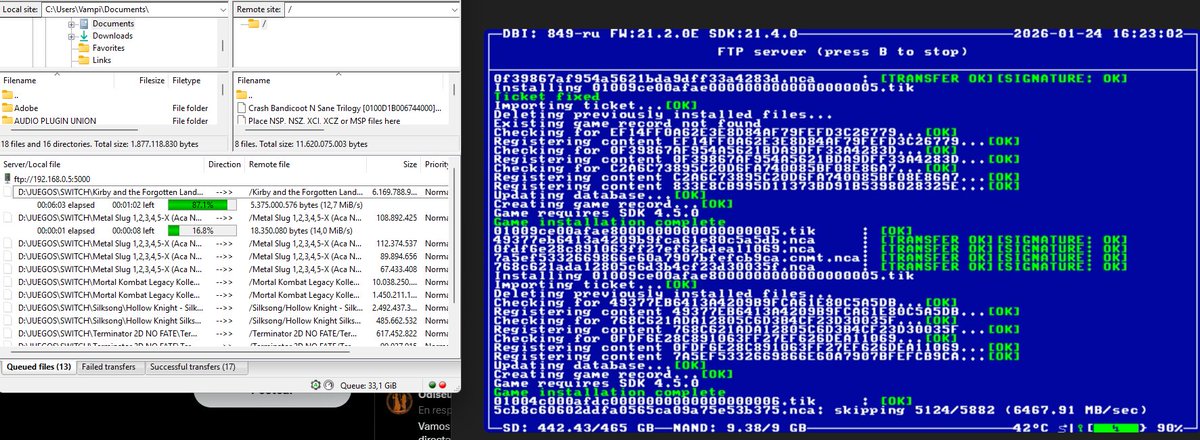Select the Kirby queue row sized 6.169.788.9
The image size is (1200, 440).
click(226, 190)
